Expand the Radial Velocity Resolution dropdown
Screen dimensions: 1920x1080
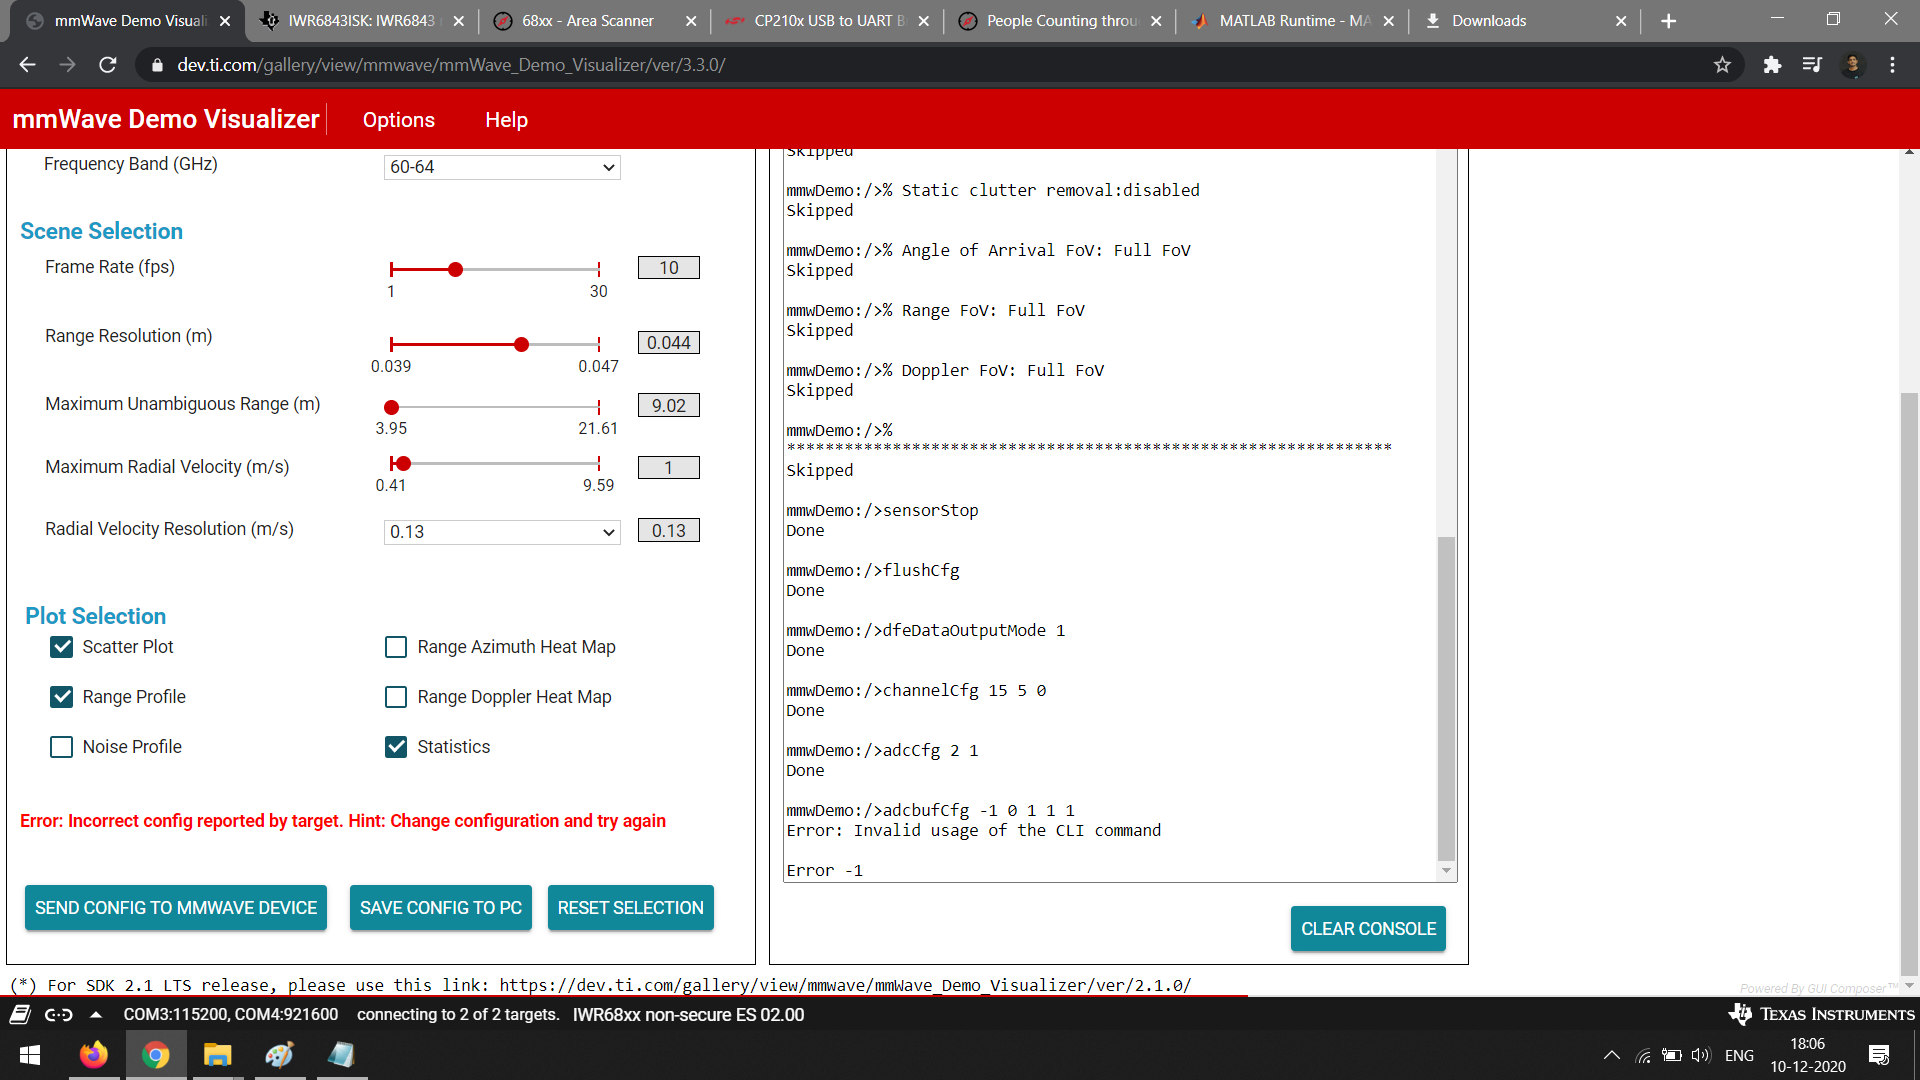[x=502, y=532]
